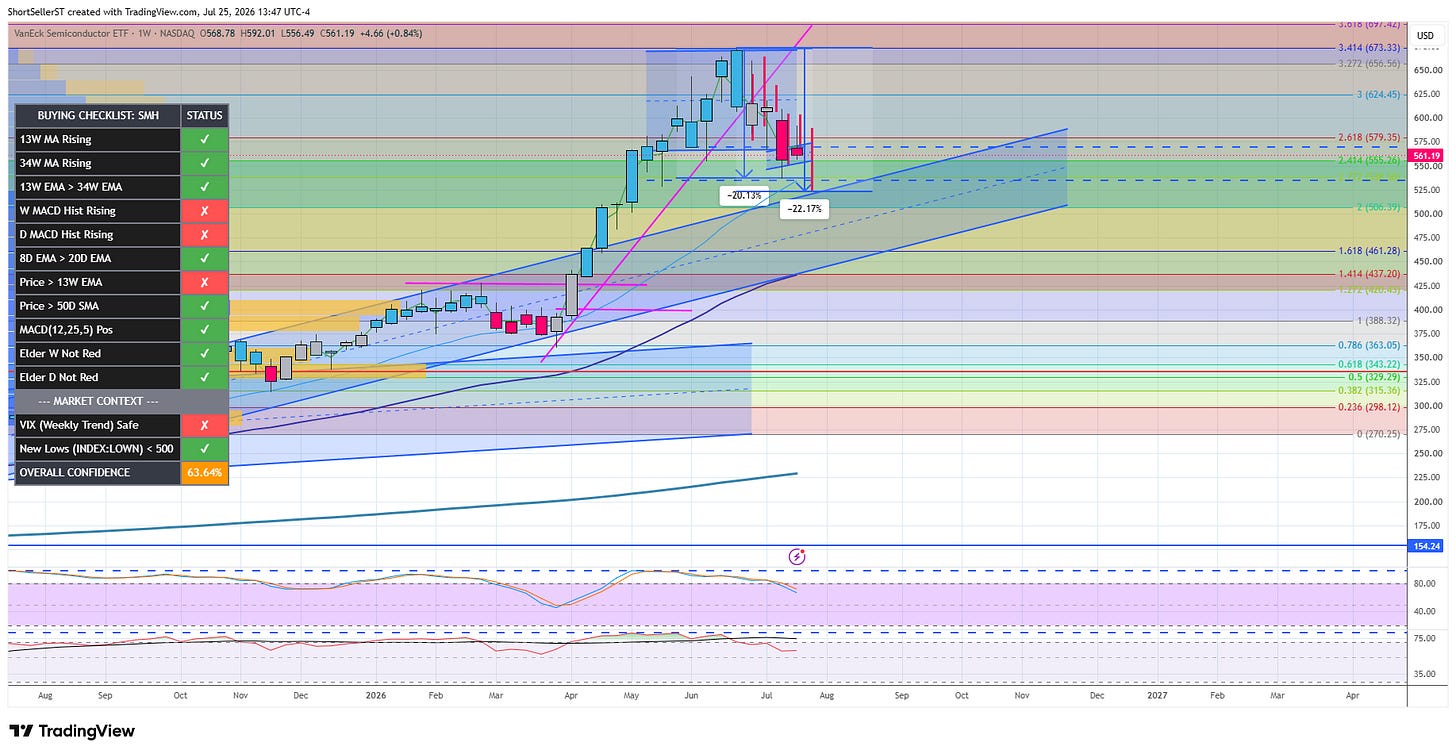Click the 2027 label on the time axis
1456x755 pixels.
[1156, 694]
